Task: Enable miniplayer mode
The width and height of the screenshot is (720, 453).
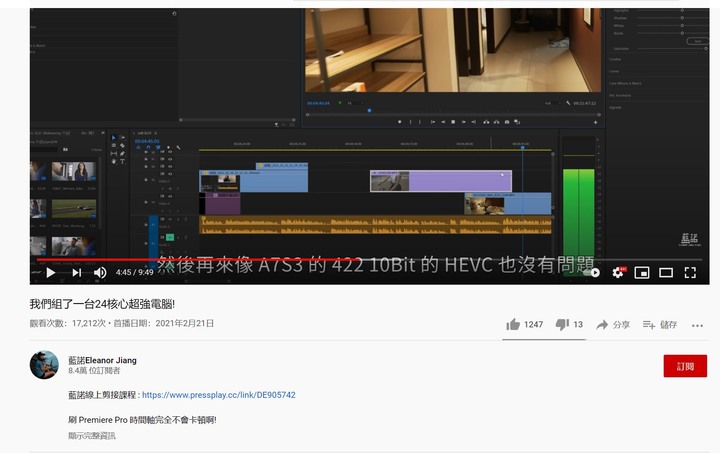Action: point(641,273)
